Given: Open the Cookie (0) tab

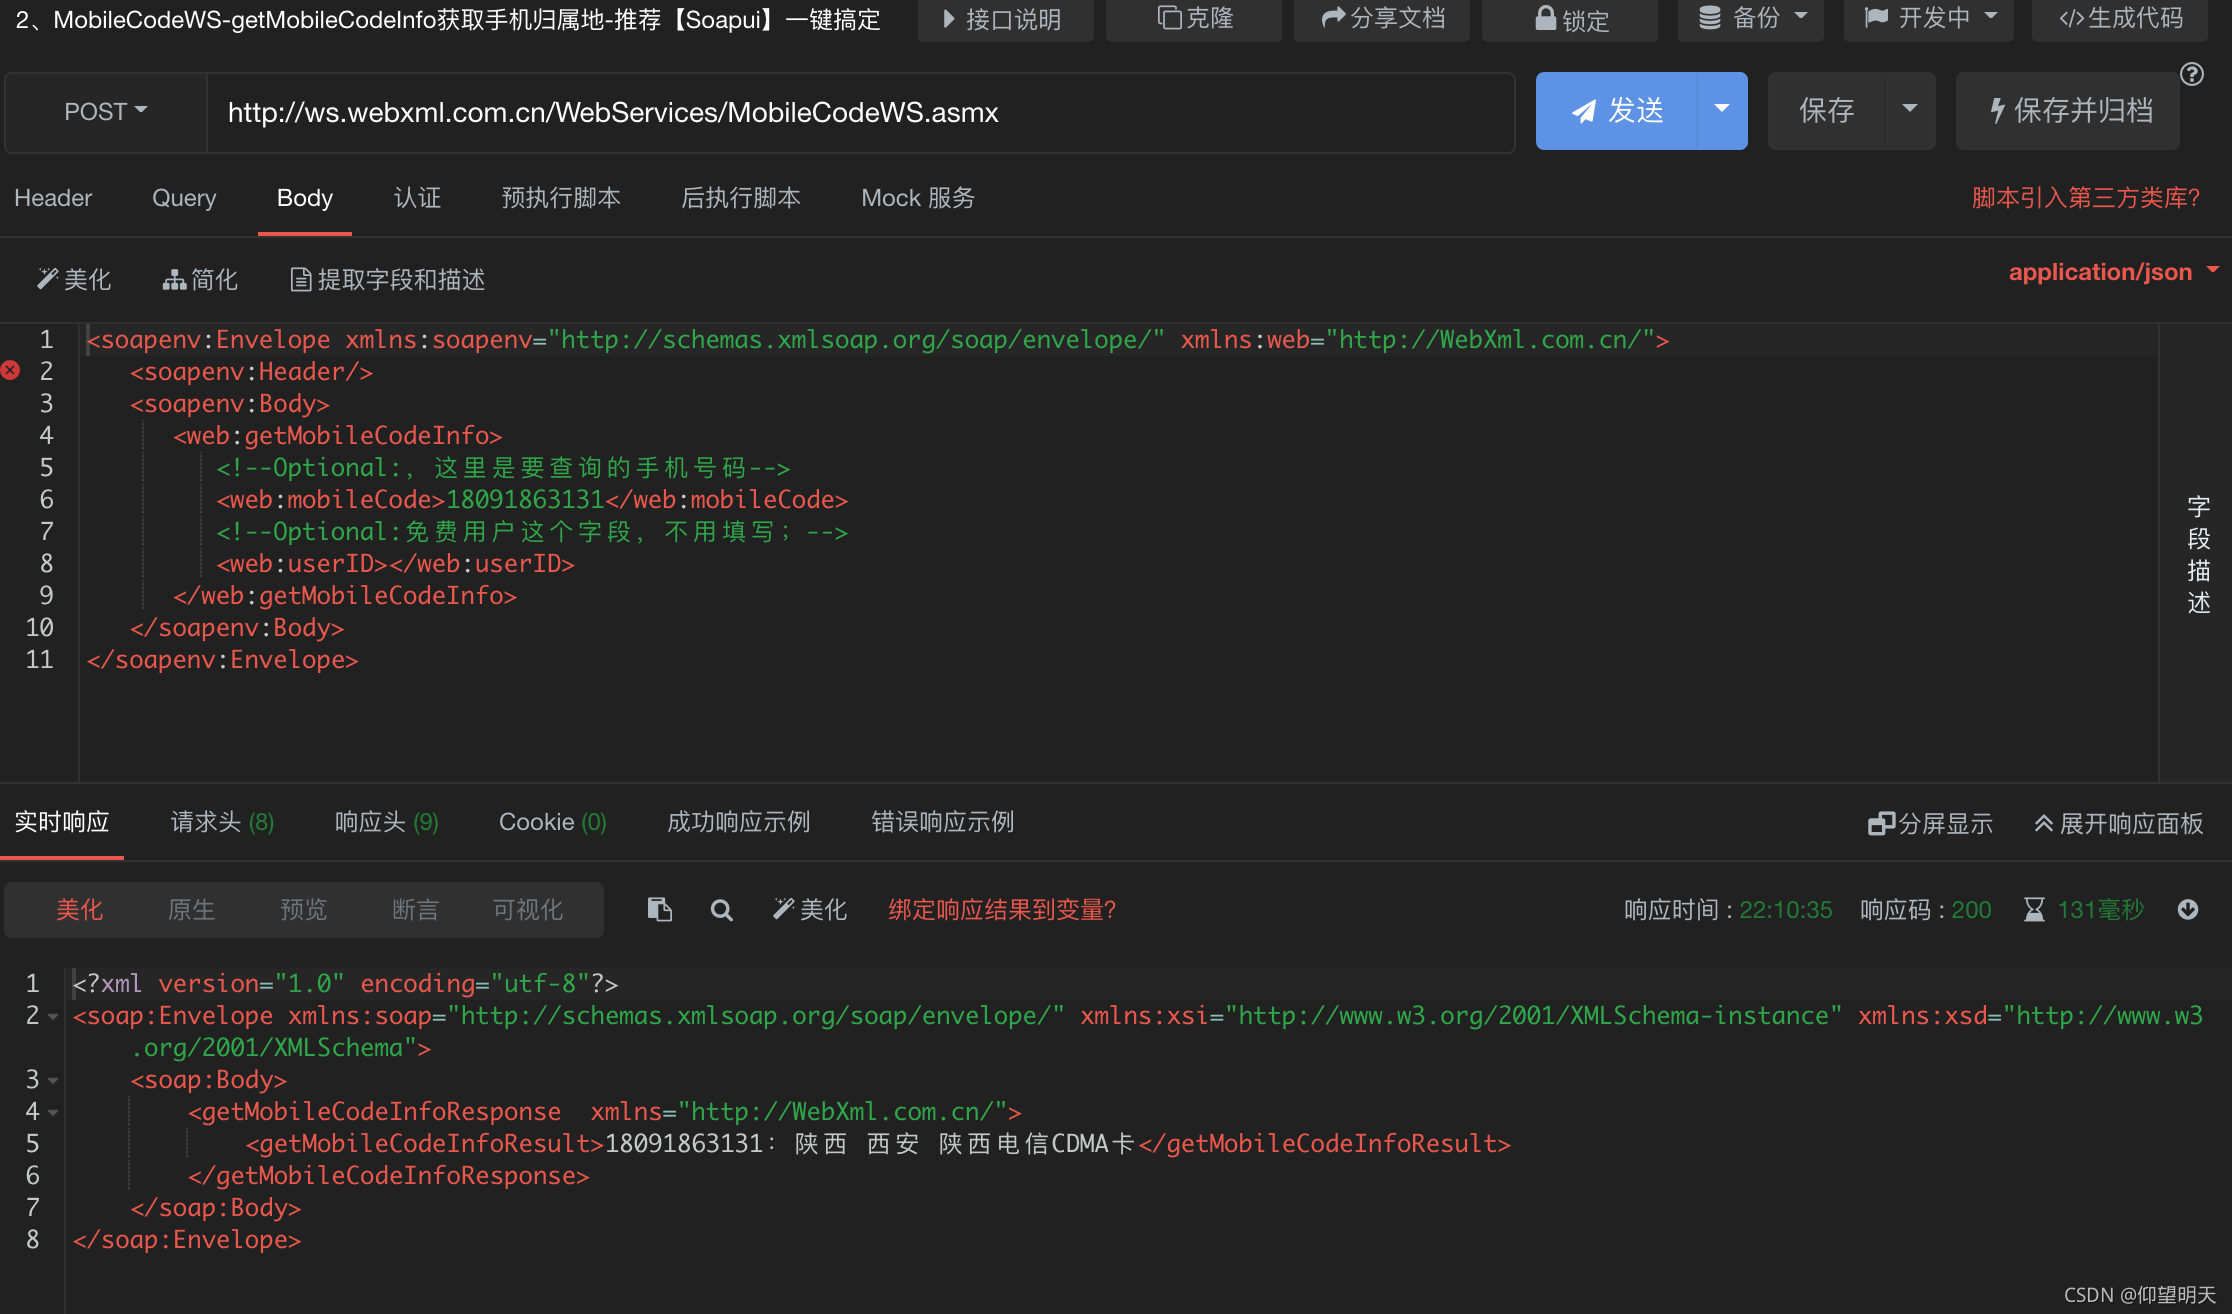Looking at the screenshot, I should click(552, 822).
